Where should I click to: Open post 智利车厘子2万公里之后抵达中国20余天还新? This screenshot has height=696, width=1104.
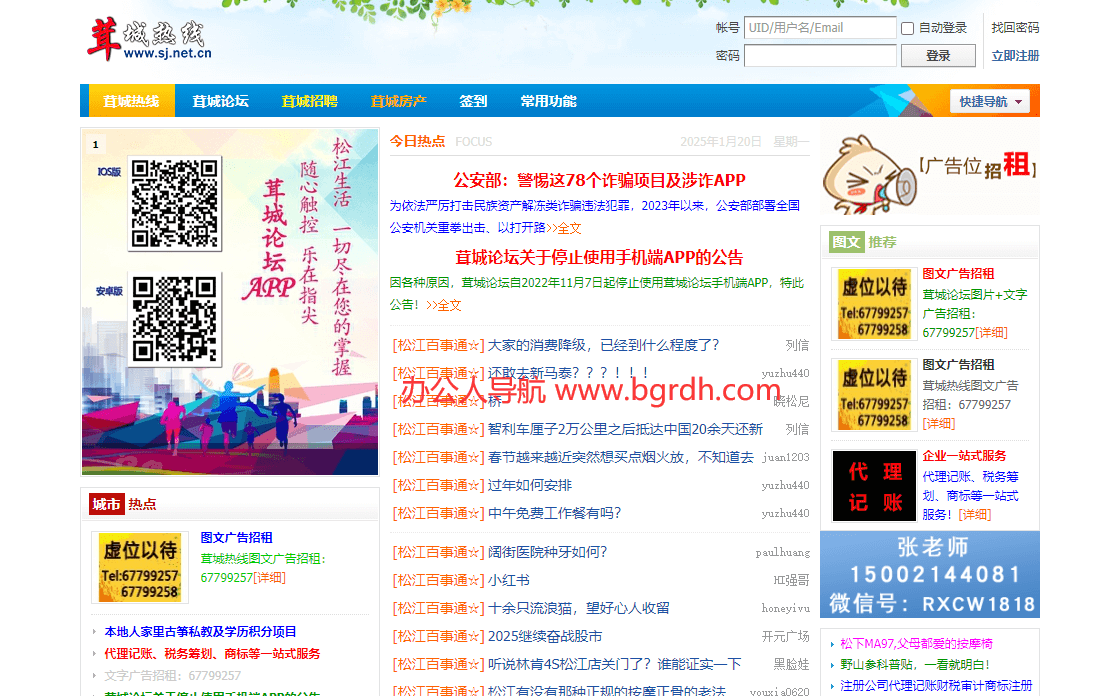(x=625, y=429)
